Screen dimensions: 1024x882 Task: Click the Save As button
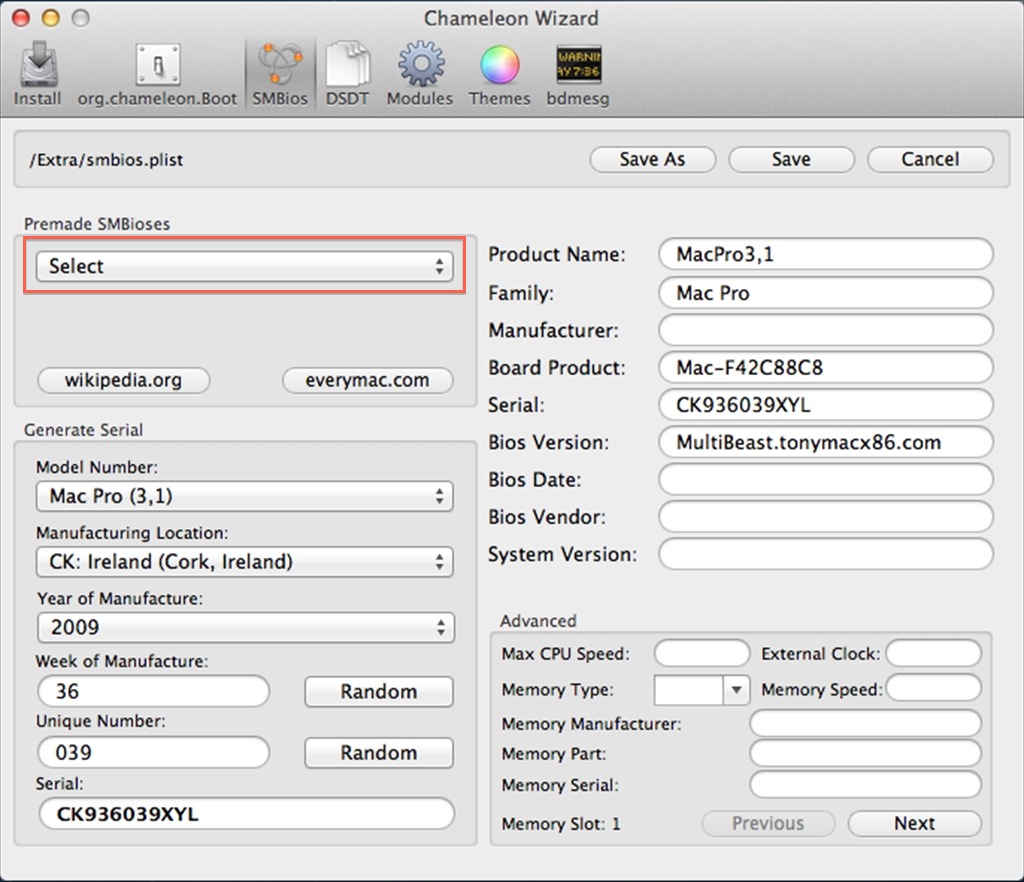tap(652, 159)
